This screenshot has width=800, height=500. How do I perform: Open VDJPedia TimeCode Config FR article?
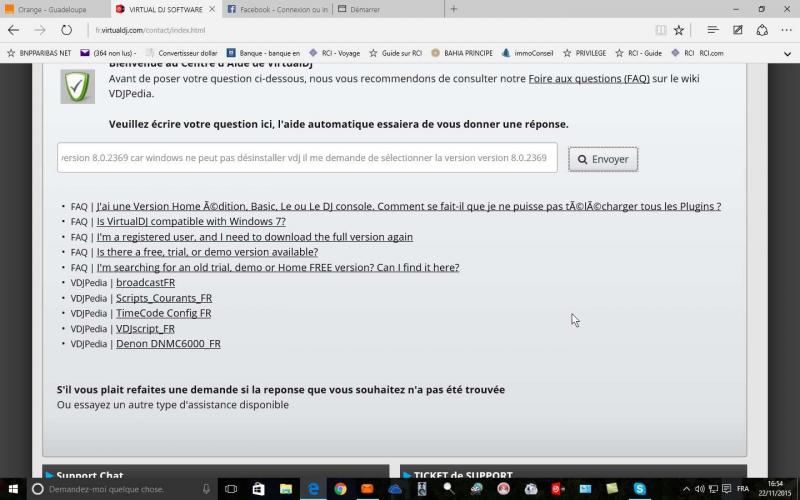click(x=163, y=313)
